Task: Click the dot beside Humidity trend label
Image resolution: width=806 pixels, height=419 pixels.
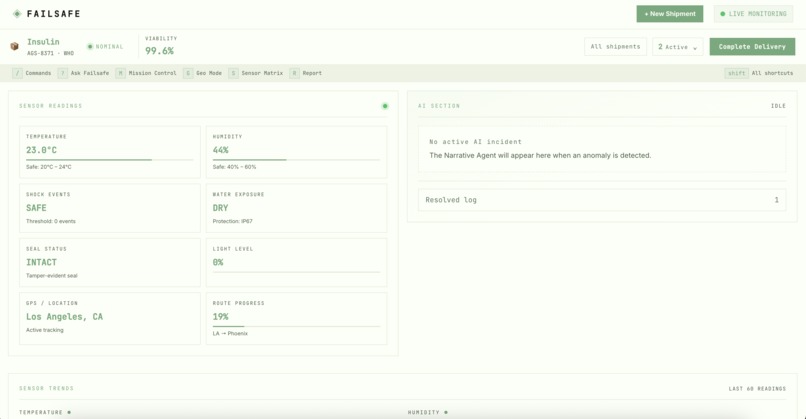Action: (446, 412)
